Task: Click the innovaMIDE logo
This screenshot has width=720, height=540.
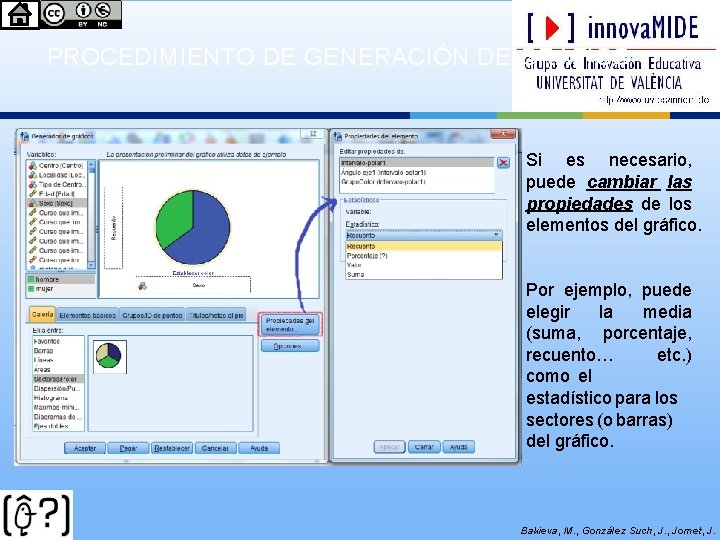Action: [x=615, y=55]
